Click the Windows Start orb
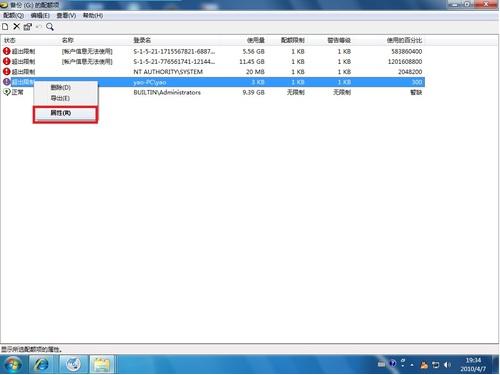500x375 pixels. tap(13, 364)
